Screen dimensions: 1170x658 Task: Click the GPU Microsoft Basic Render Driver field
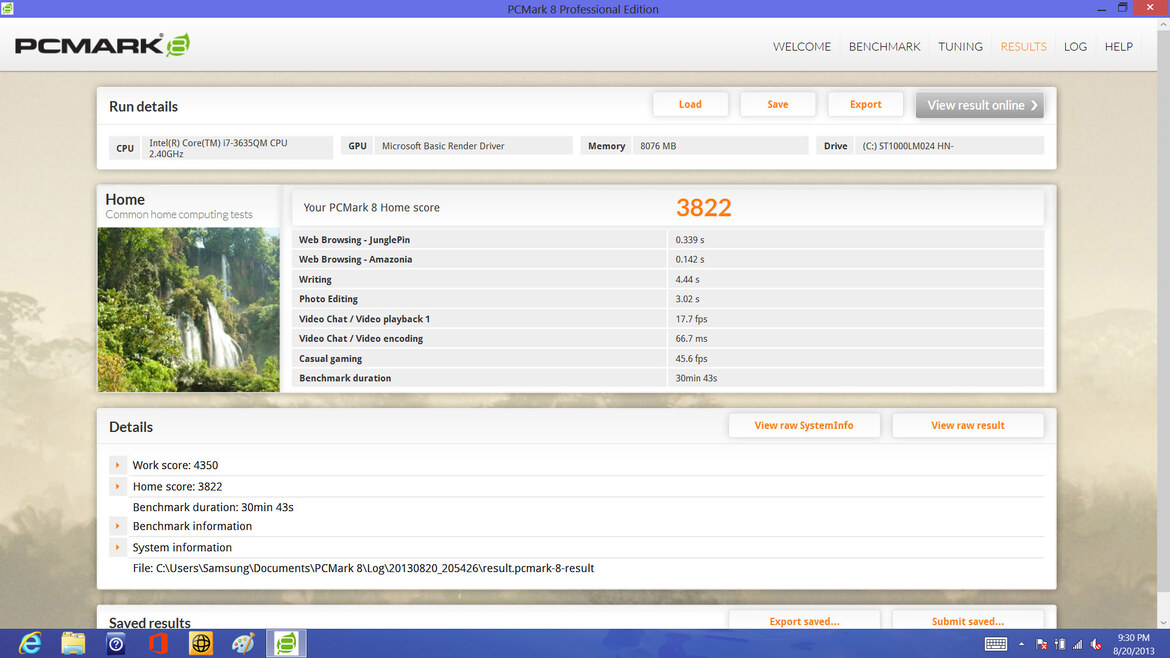click(473, 145)
